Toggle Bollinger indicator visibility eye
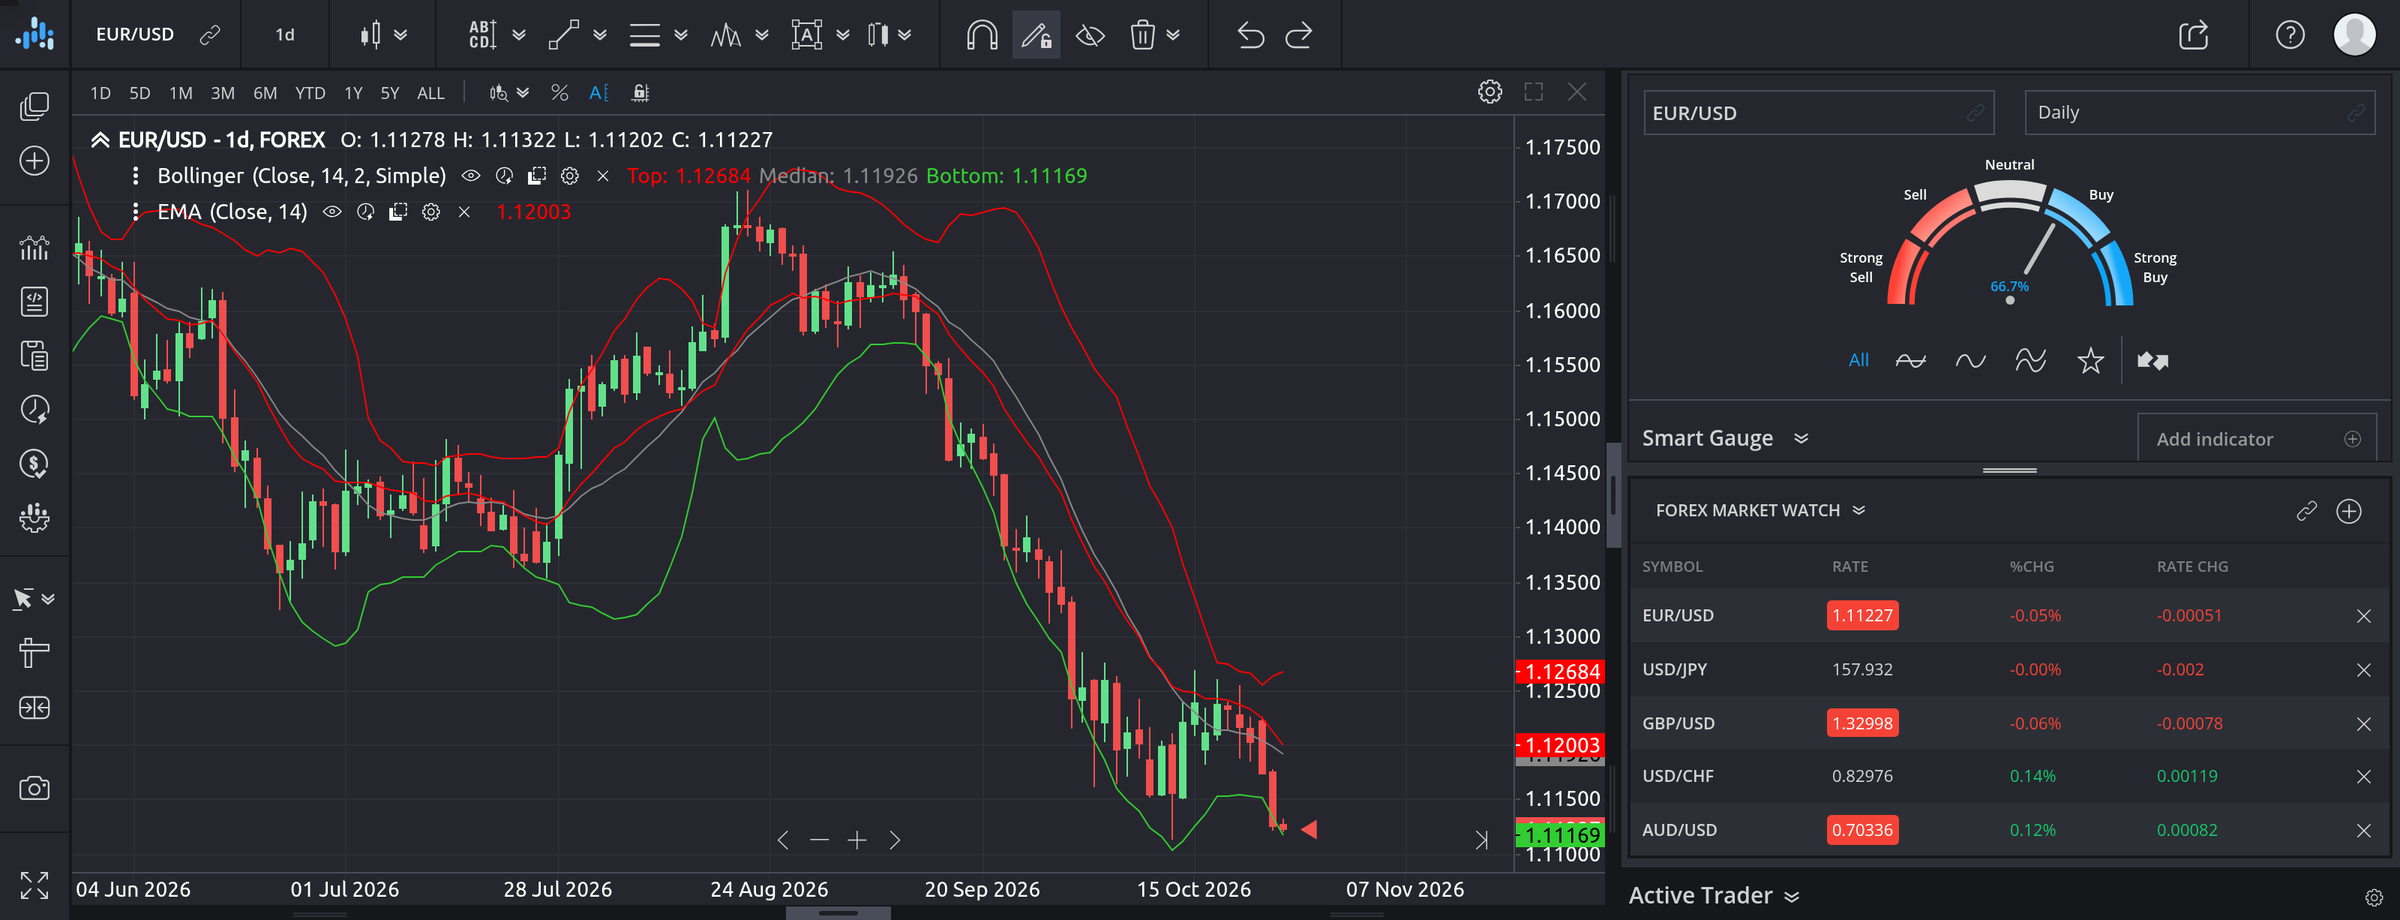 pos(471,176)
